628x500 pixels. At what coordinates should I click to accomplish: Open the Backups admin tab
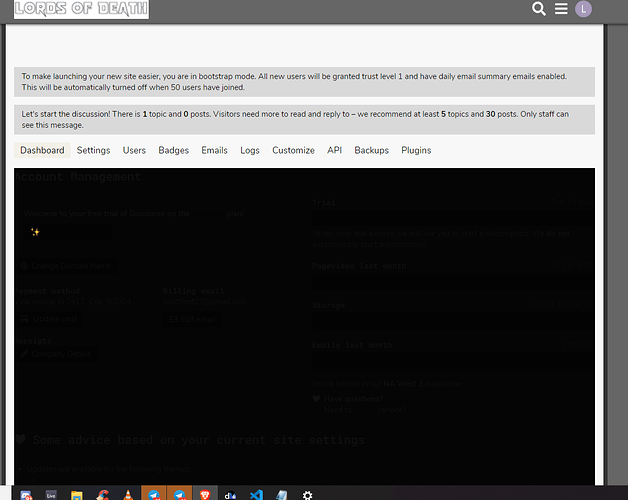click(x=371, y=150)
